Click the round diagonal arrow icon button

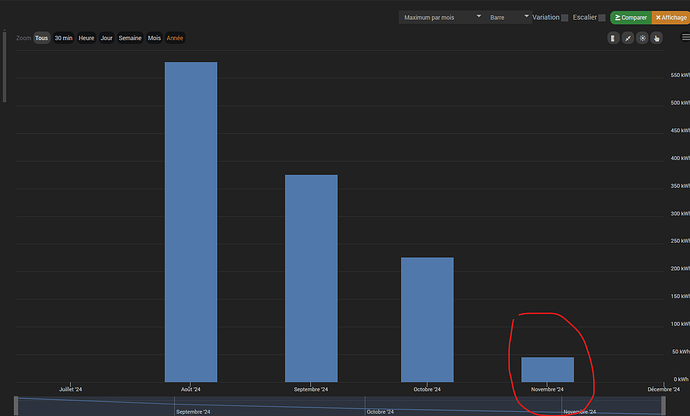click(628, 38)
